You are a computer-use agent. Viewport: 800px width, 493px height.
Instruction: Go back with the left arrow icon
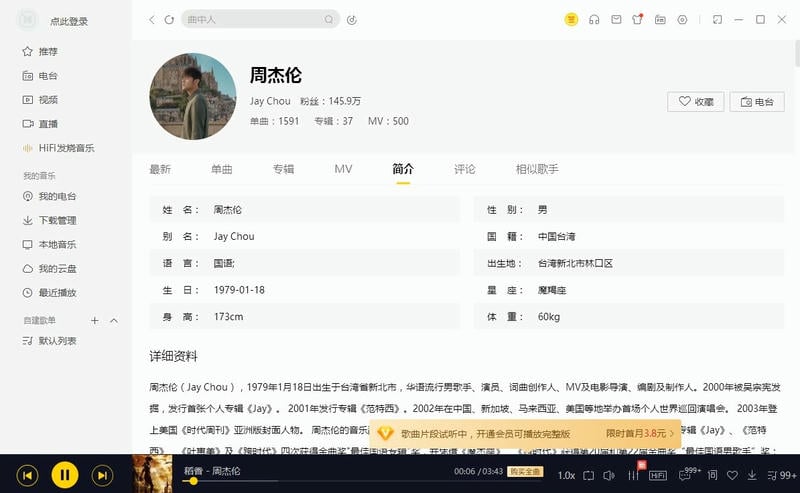point(152,19)
